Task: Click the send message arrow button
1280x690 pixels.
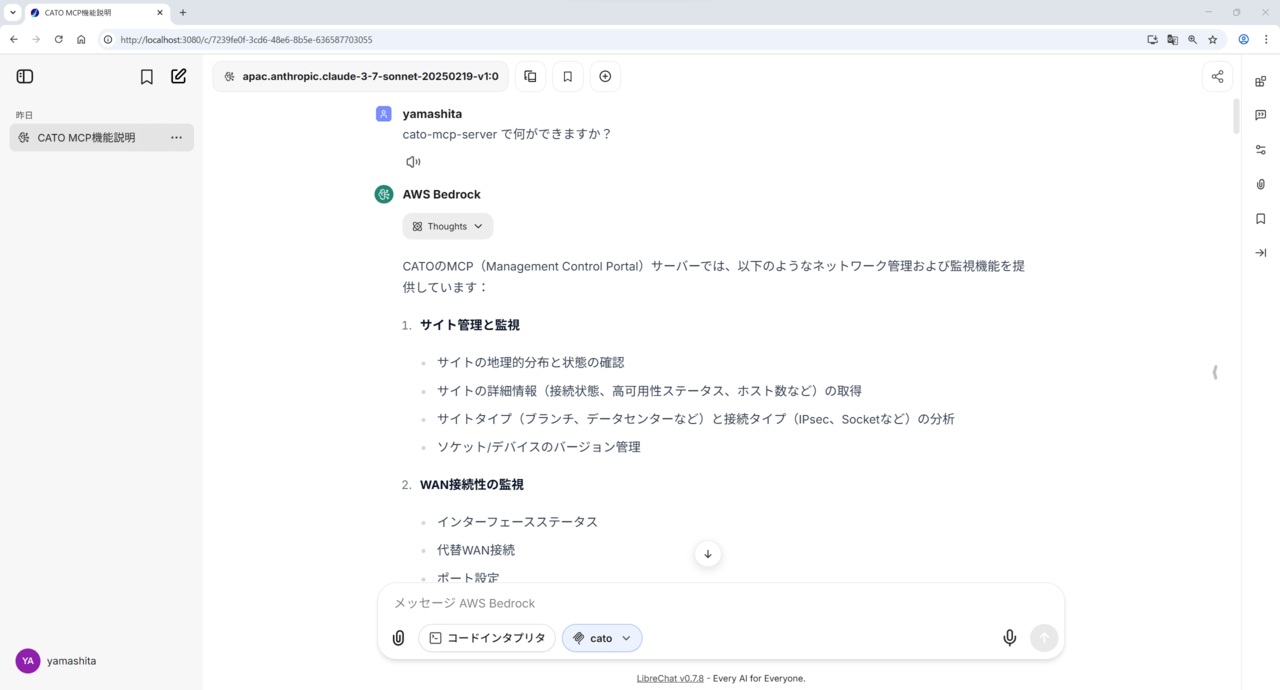Action: coord(1044,638)
